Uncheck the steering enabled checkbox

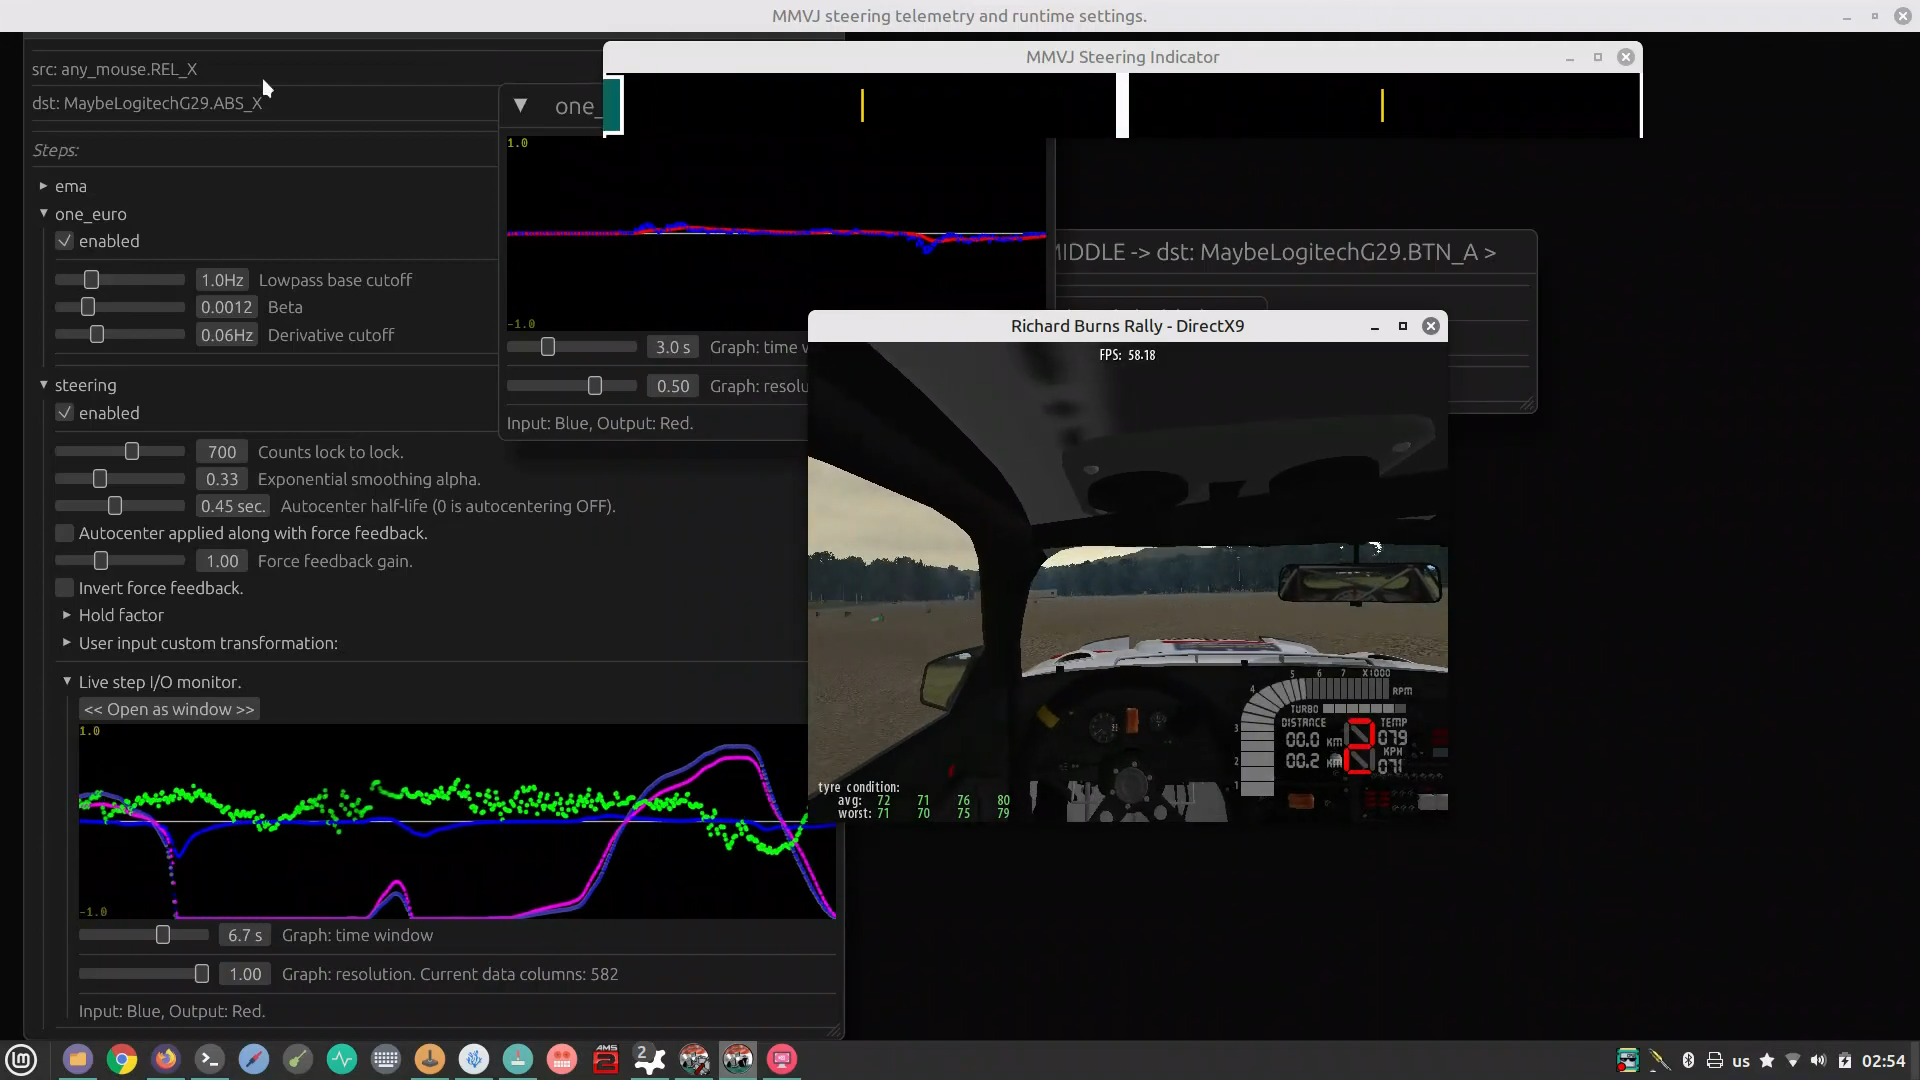point(65,413)
